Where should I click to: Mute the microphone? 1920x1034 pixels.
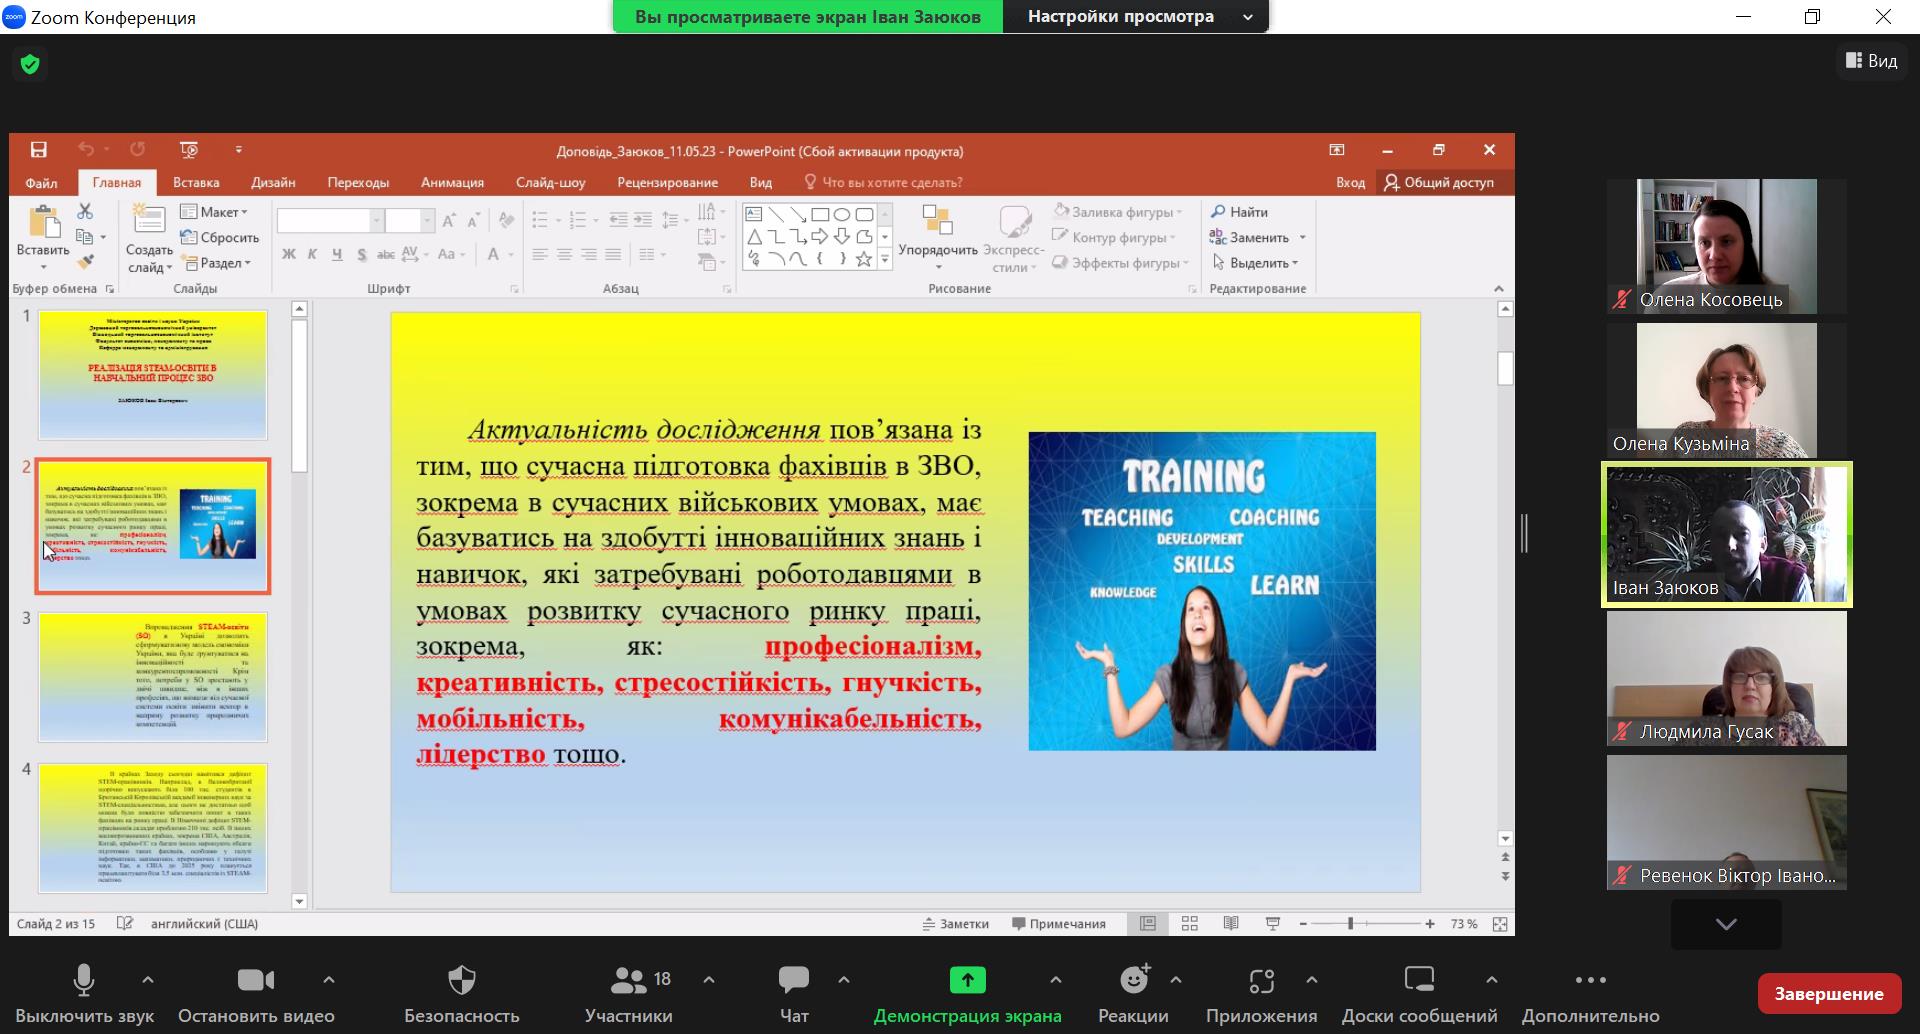(x=84, y=981)
